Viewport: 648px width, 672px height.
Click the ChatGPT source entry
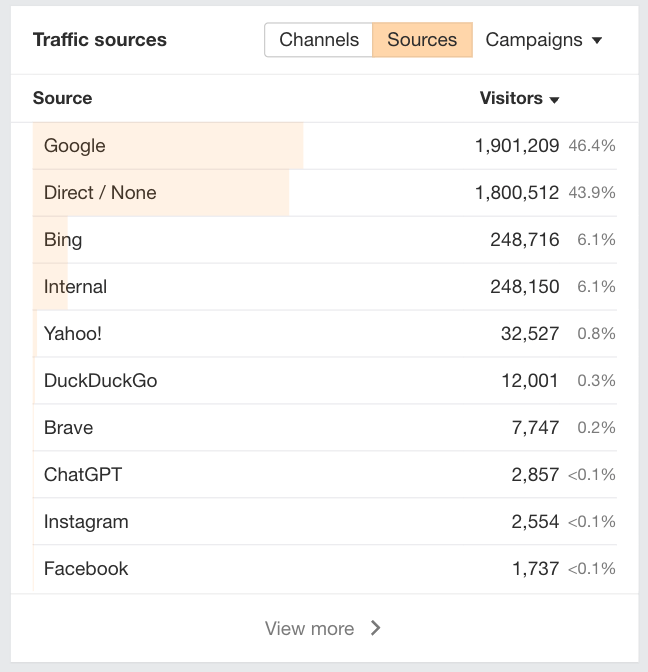tap(83, 475)
